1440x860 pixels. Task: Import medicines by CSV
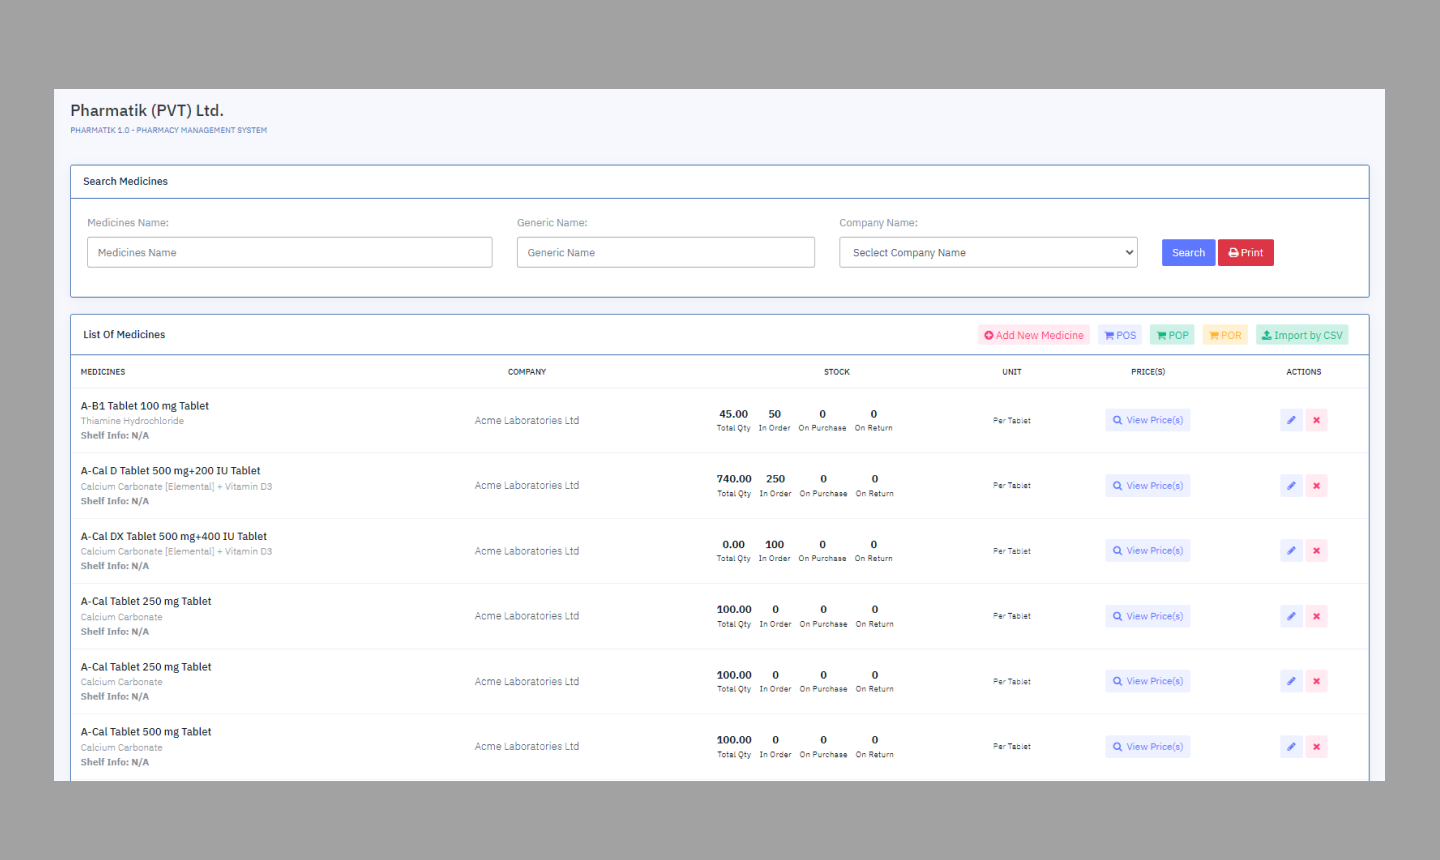click(x=1302, y=335)
